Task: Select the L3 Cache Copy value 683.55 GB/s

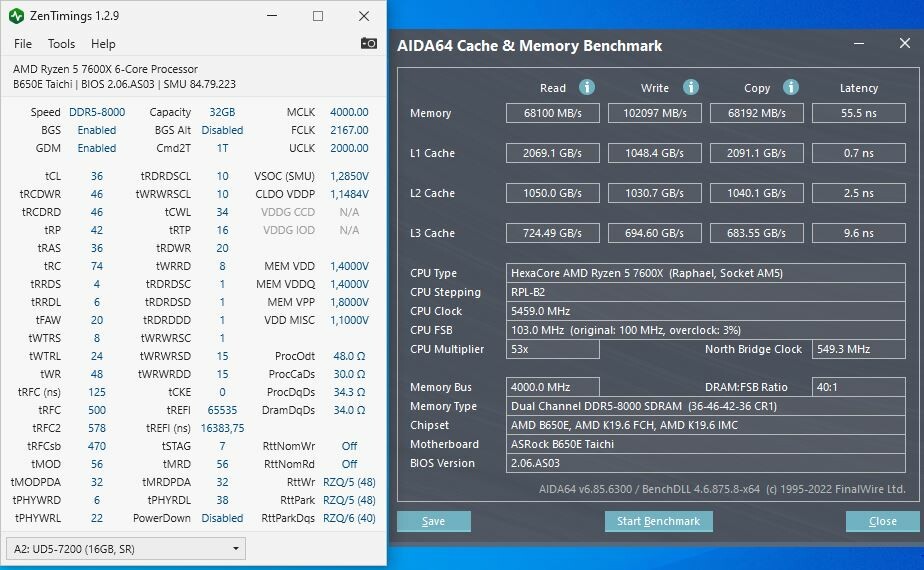Action: [757, 233]
